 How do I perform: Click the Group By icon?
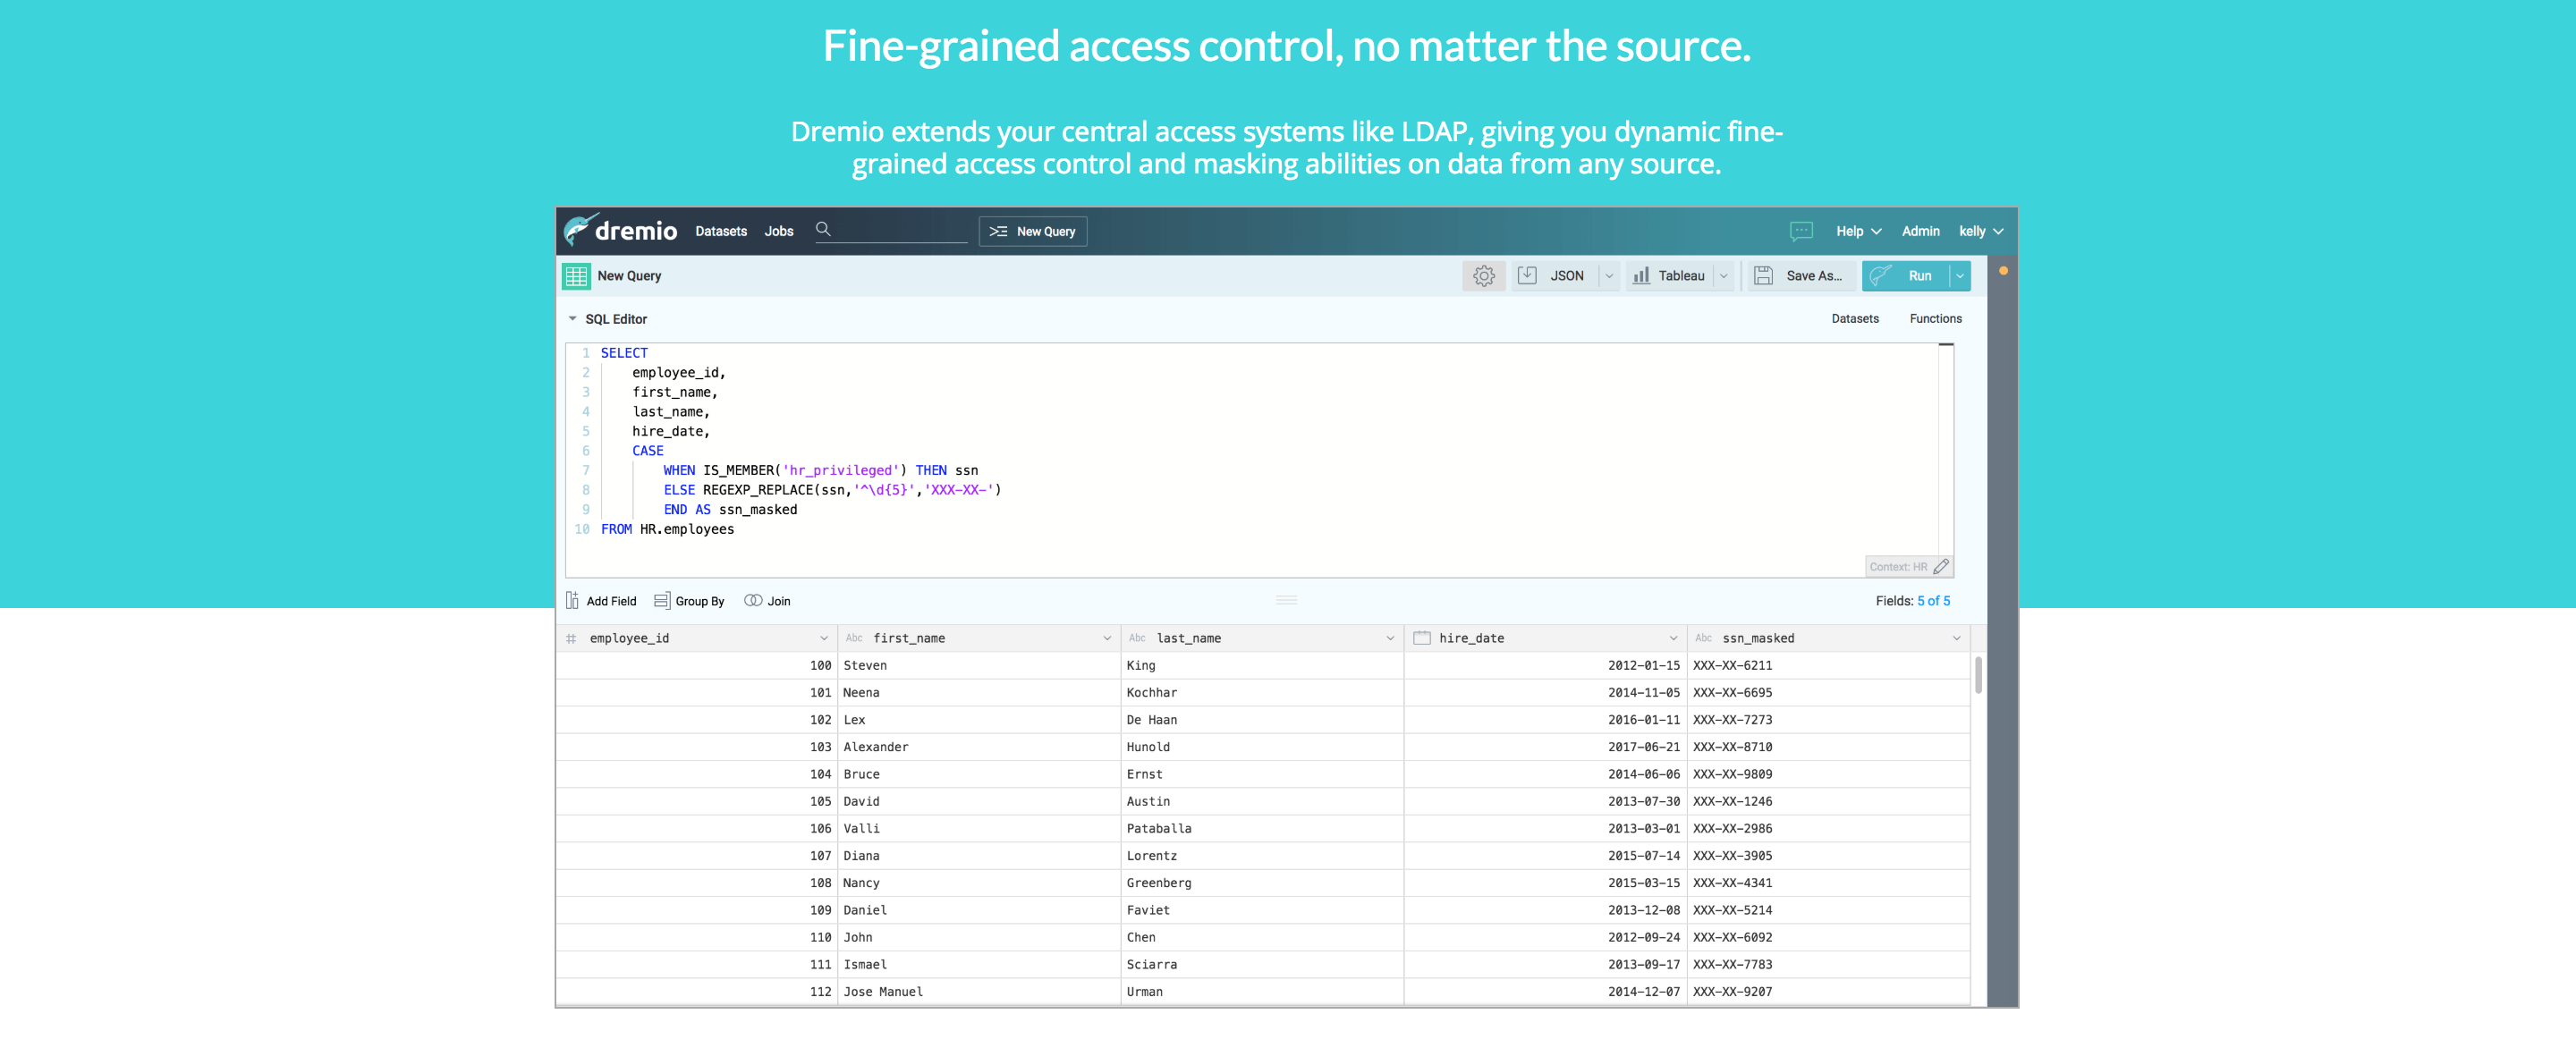click(x=662, y=600)
